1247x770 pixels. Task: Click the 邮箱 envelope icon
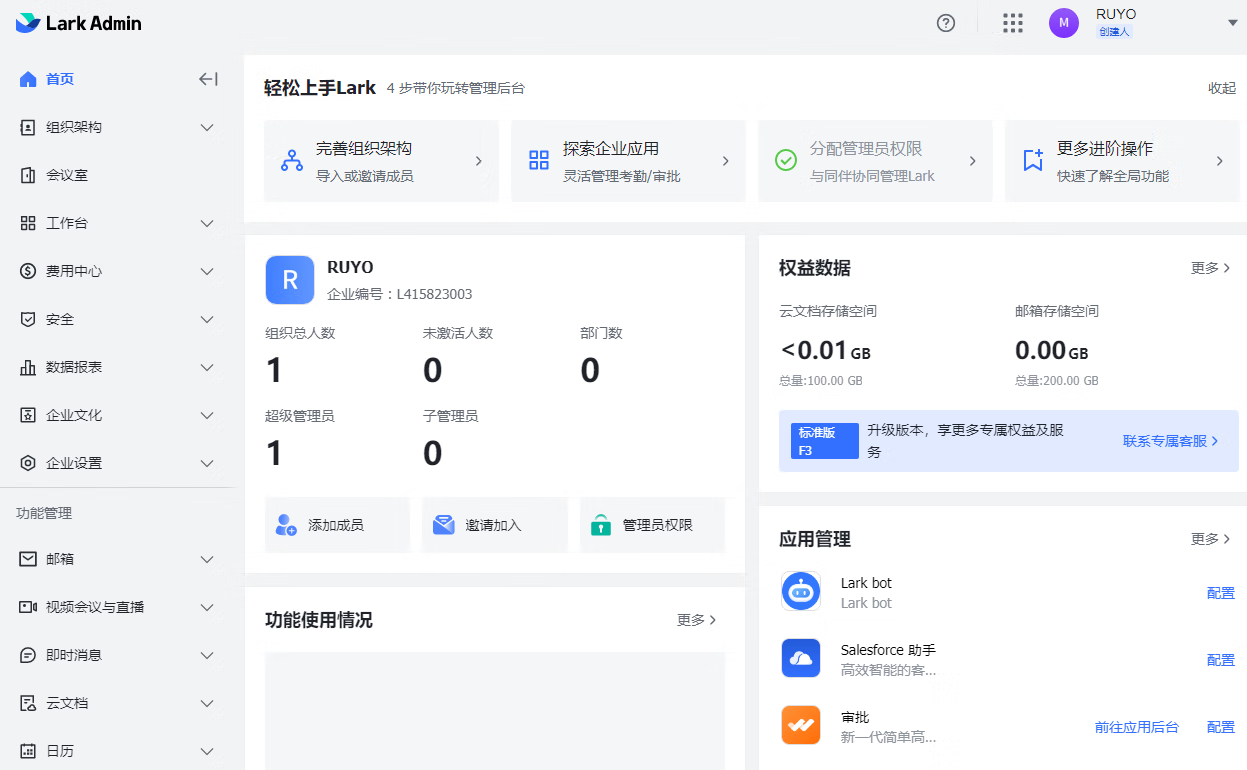tap(28, 559)
